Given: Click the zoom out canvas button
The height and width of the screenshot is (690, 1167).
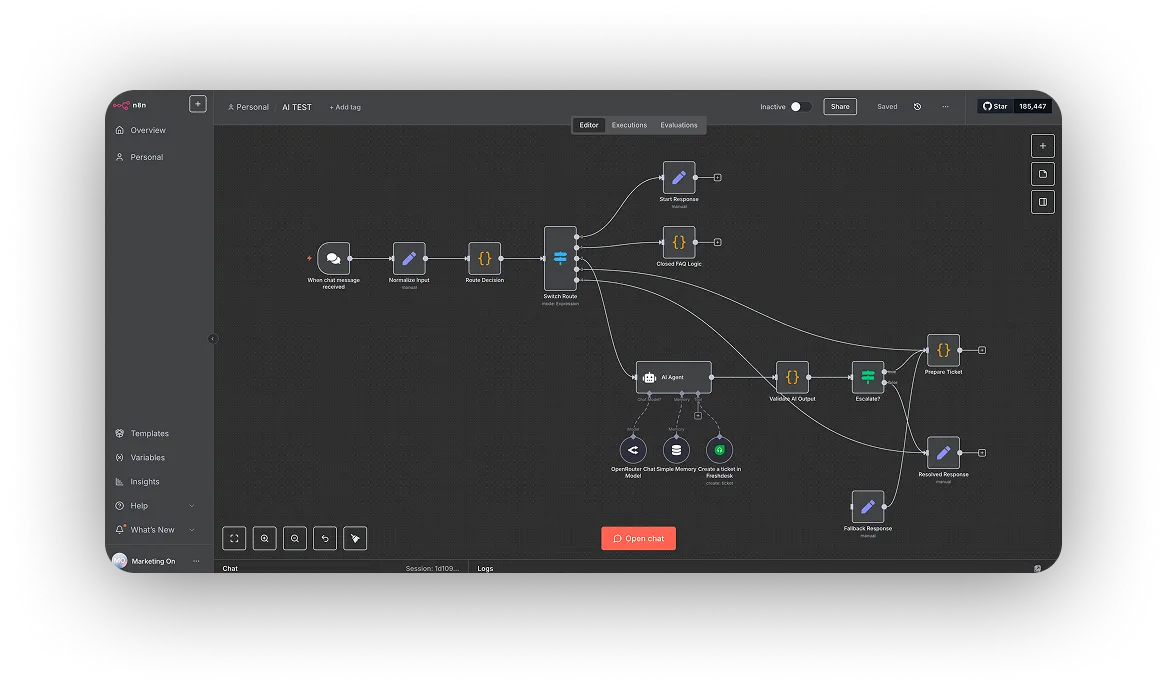Looking at the screenshot, I should (295, 538).
